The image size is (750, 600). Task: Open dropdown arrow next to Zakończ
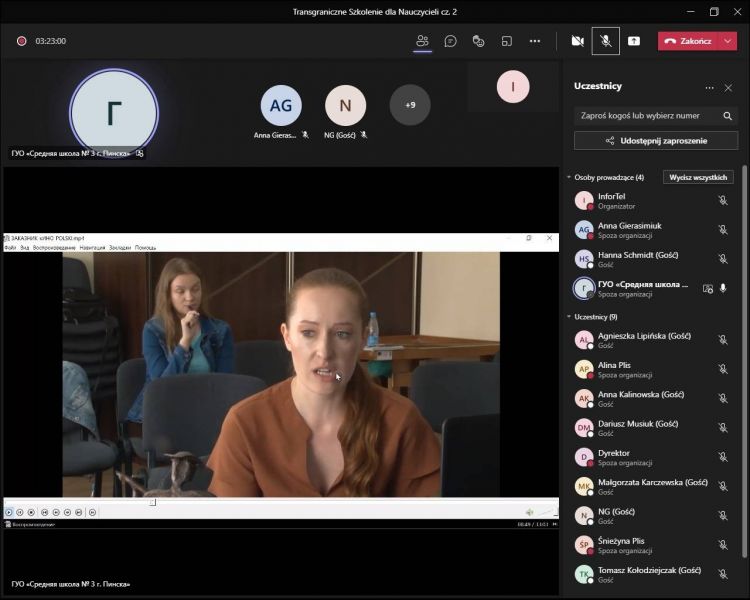tap(728, 41)
